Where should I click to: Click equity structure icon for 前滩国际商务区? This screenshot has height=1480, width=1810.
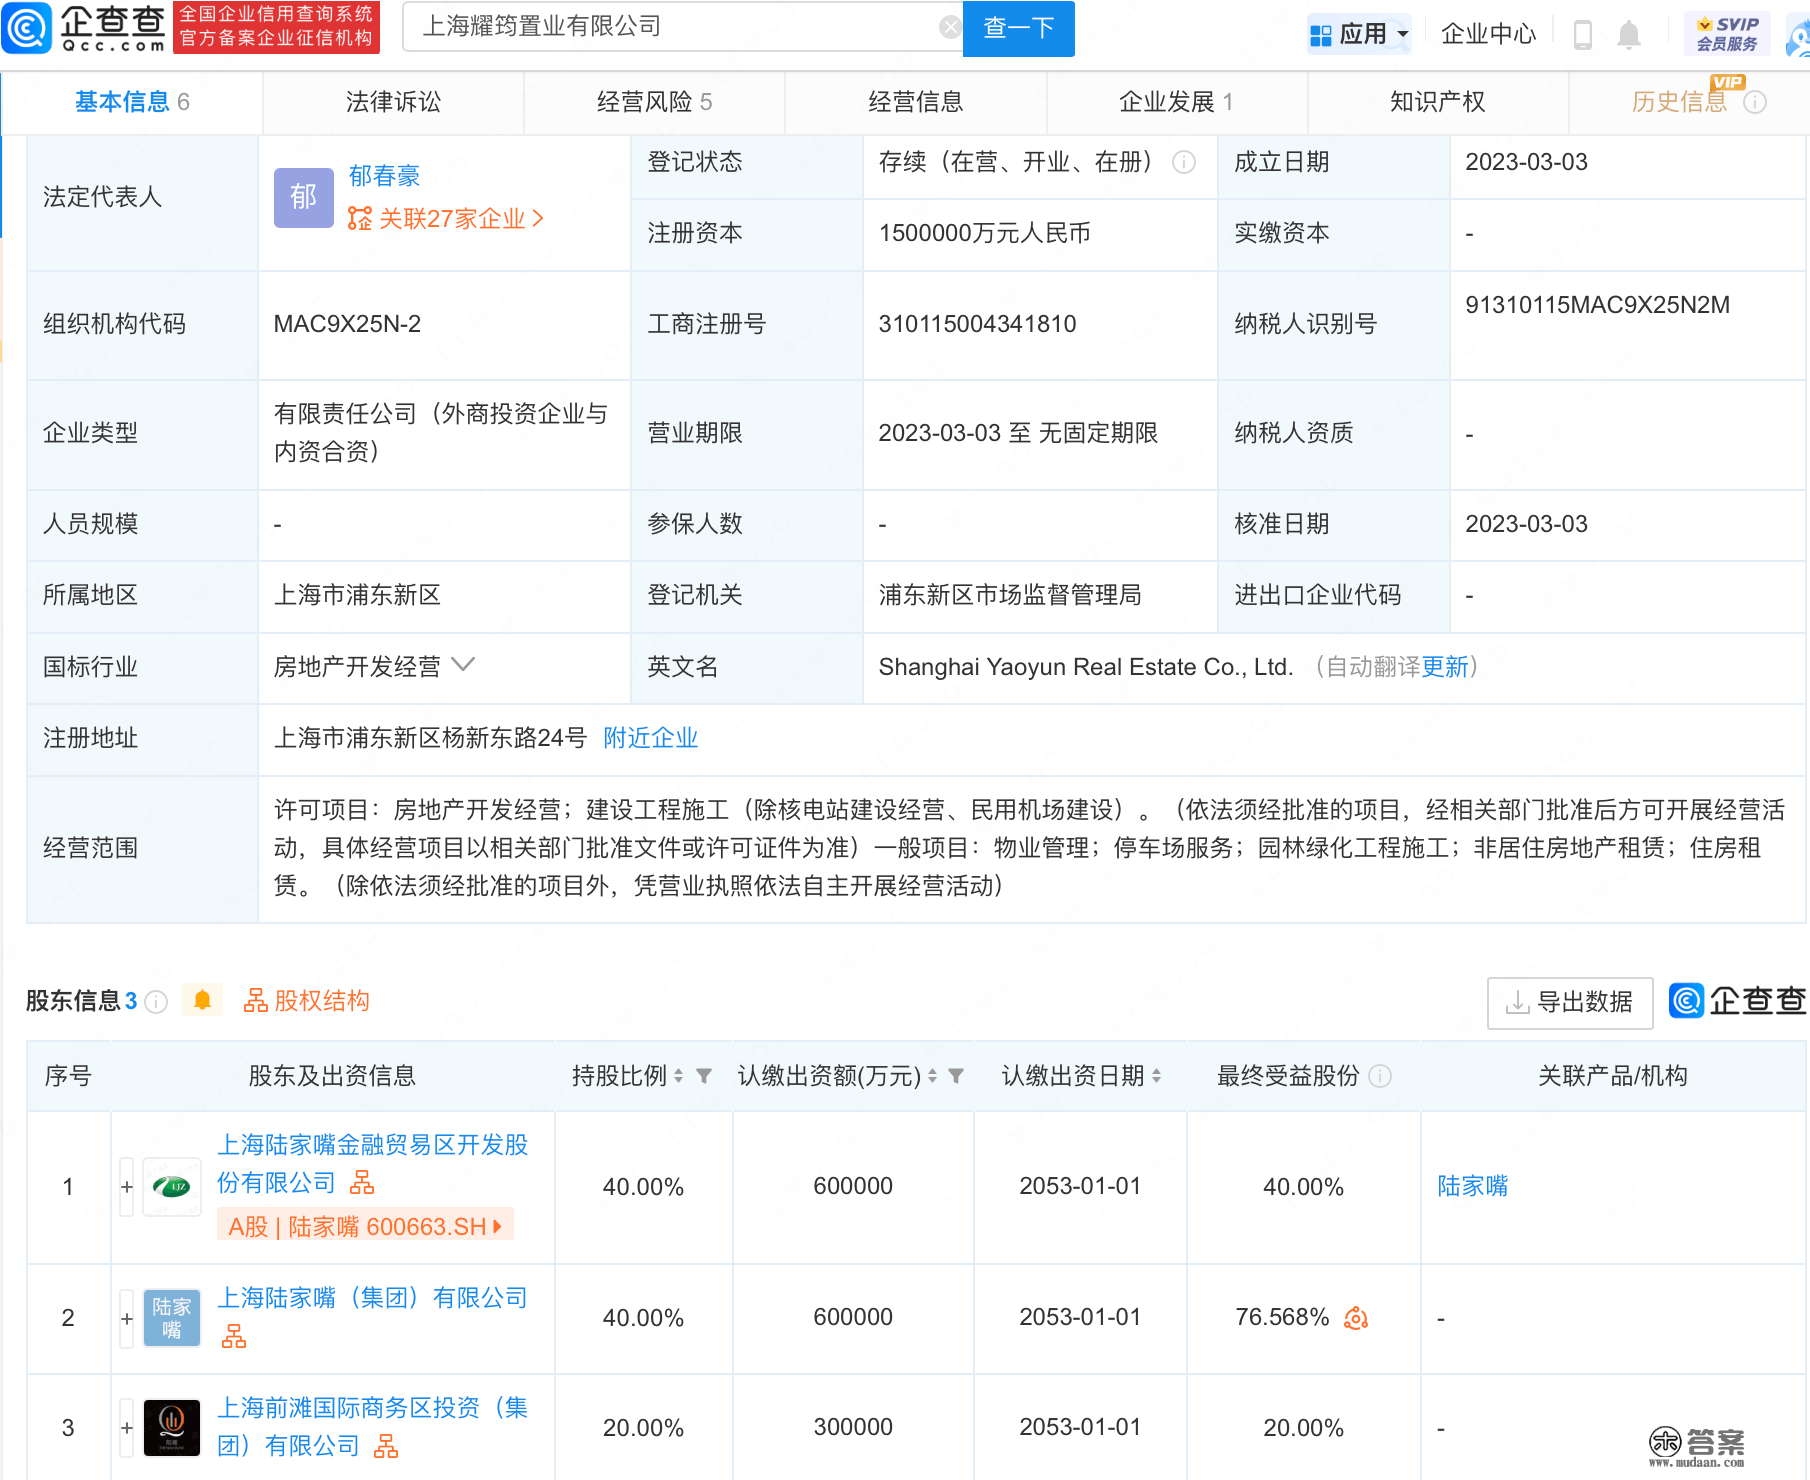click(x=386, y=1446)
